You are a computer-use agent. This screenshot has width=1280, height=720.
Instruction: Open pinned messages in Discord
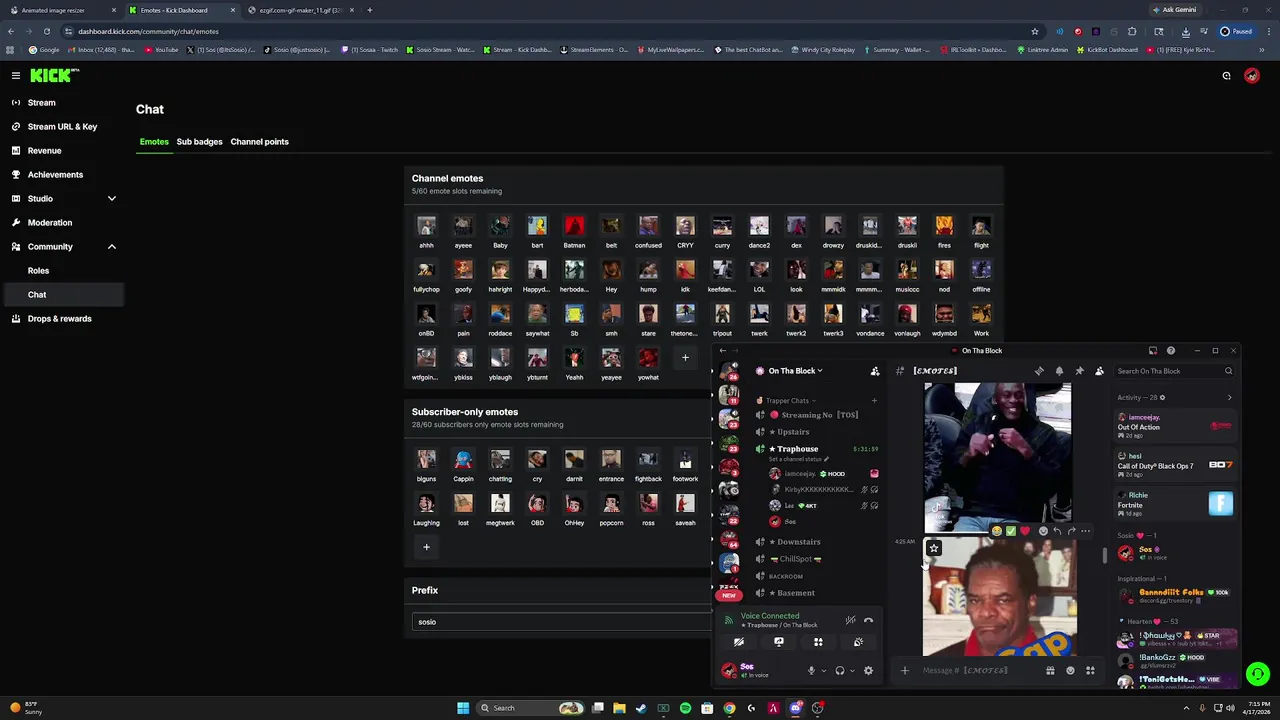[1079, 371]
